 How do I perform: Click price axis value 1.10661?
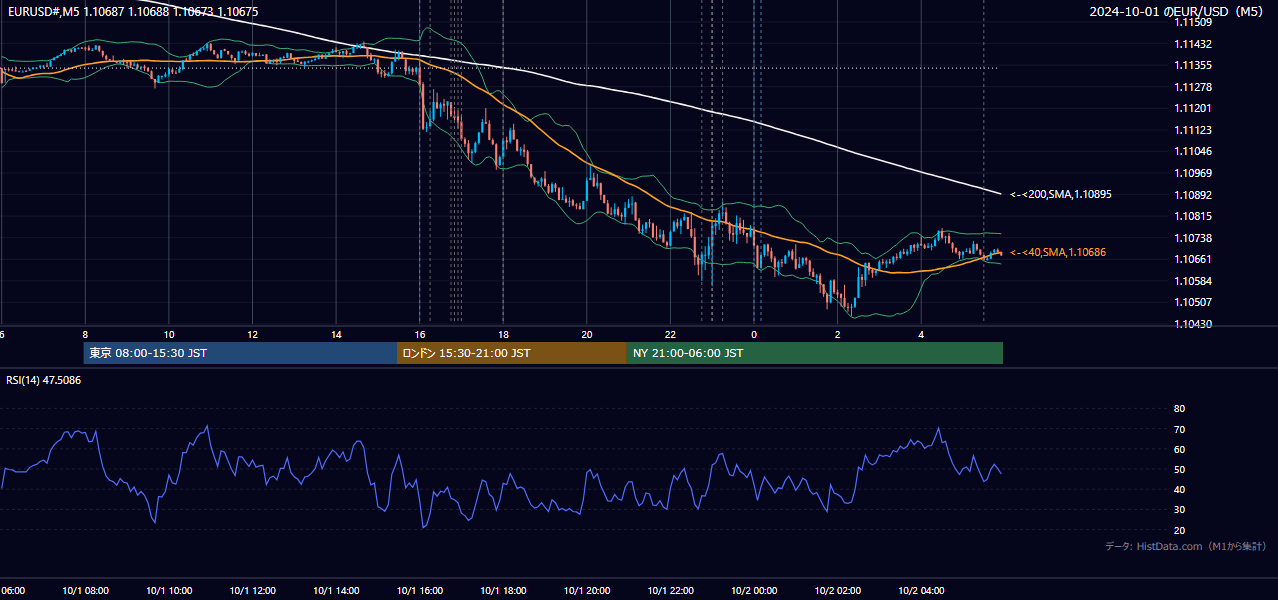pos(1193,259)
